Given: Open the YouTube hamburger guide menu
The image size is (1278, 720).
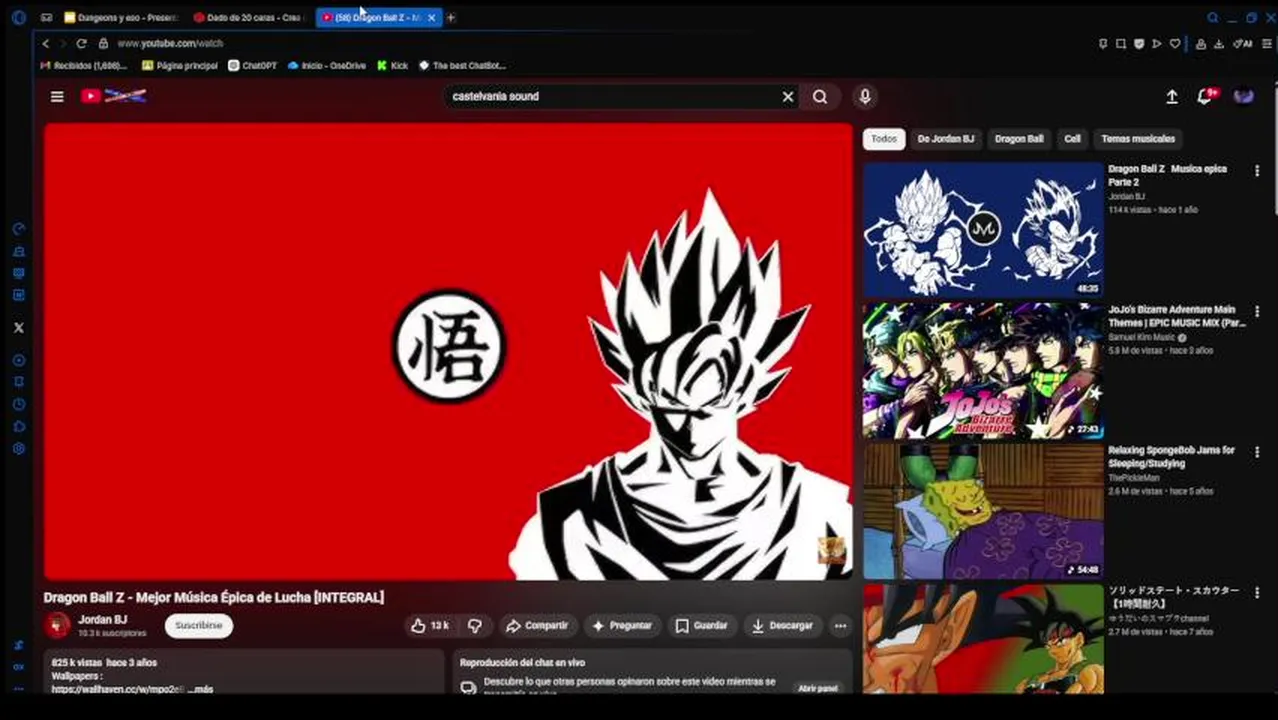Looking at the screenshot, I should coord(57,96).
